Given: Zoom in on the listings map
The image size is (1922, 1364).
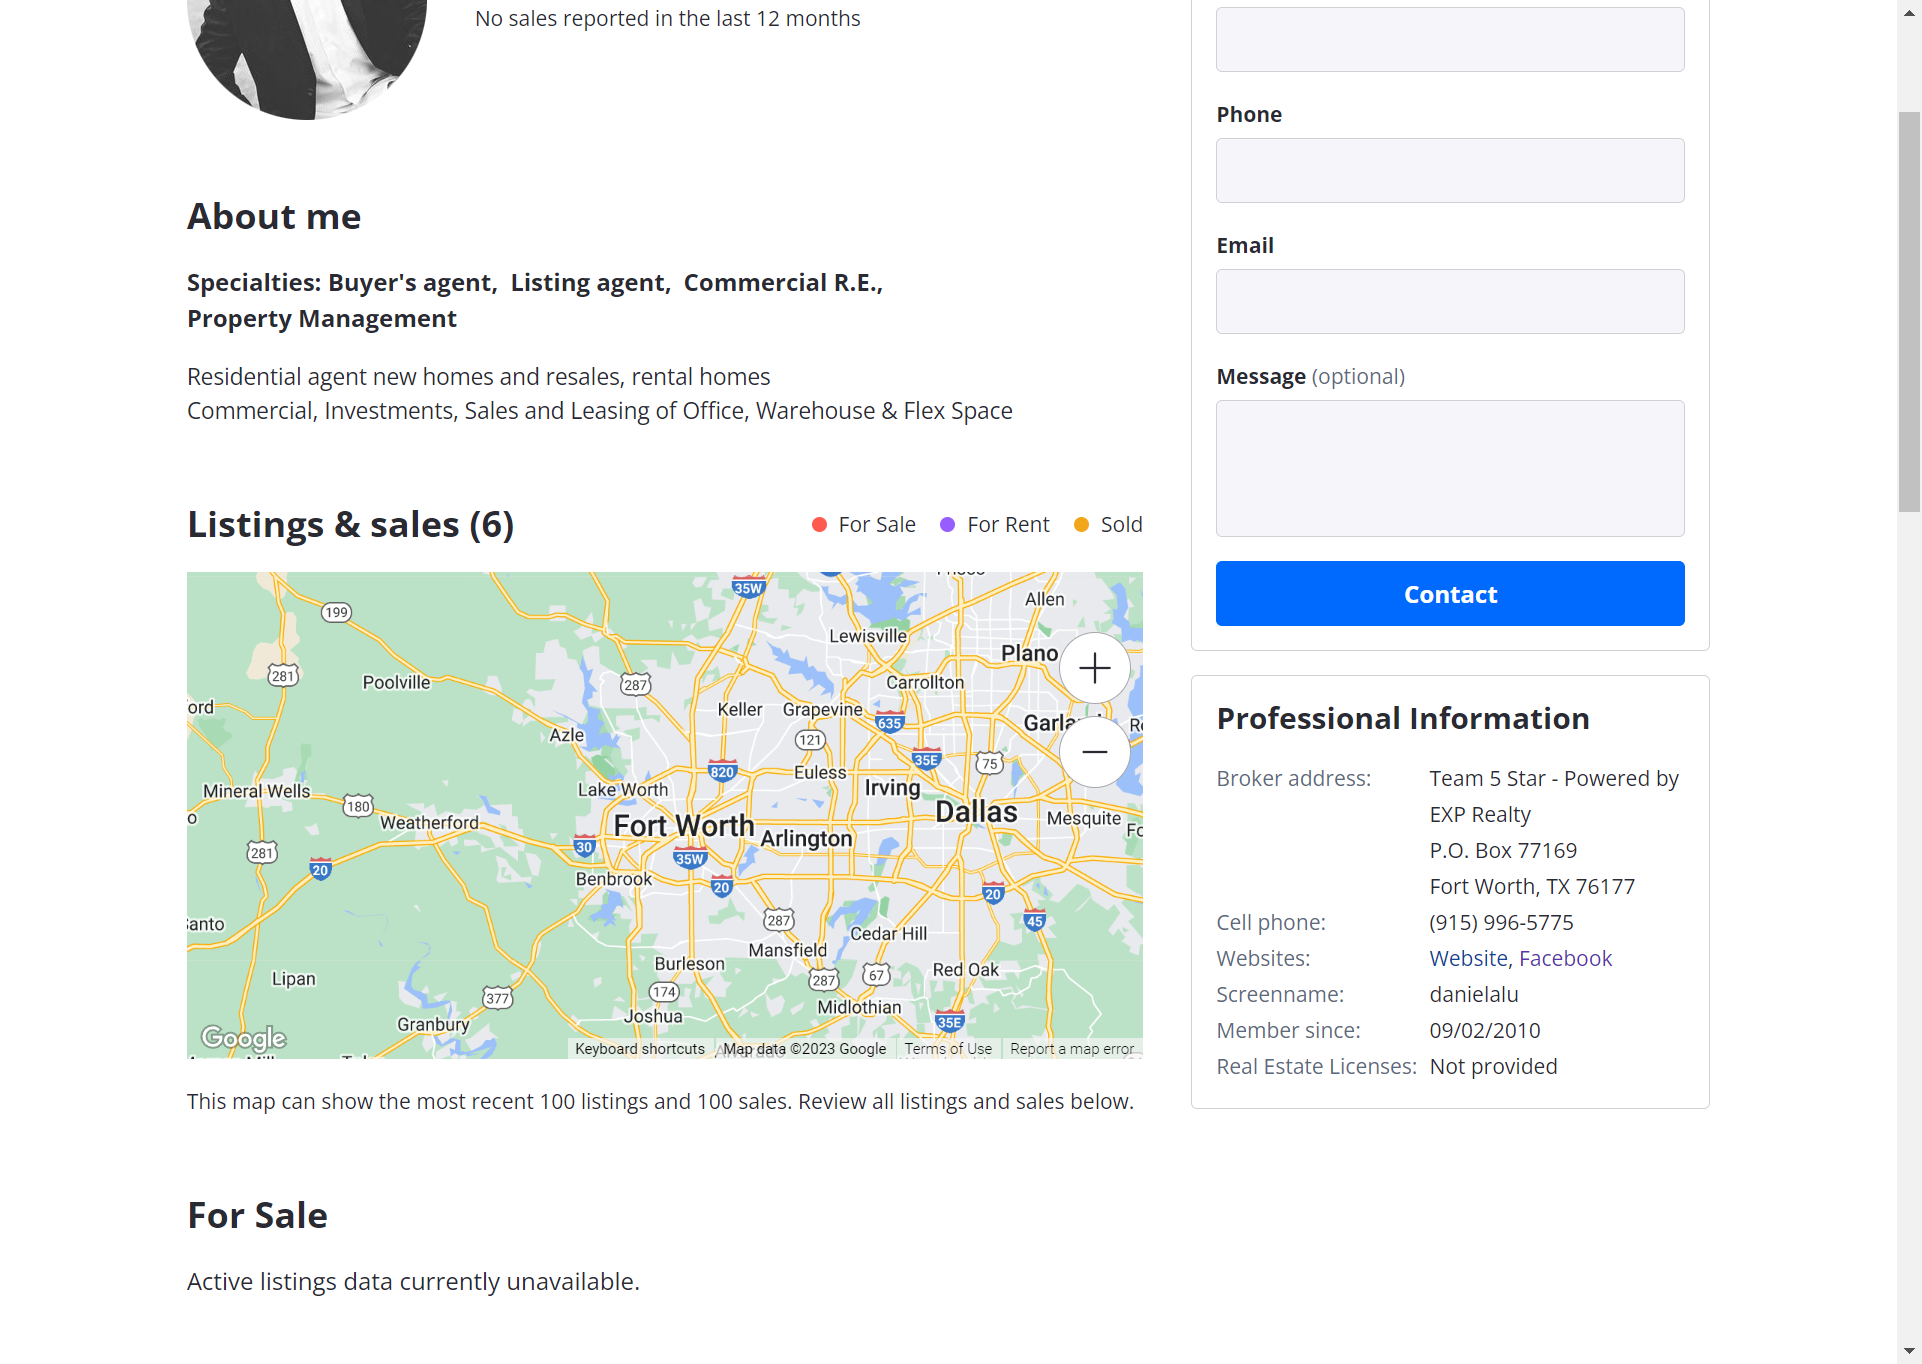Looking at the screenshot, I should pos(1094,668).
